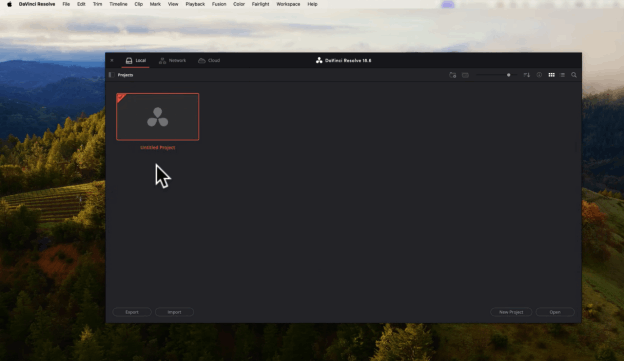Toggle the project libraries sidebar
Viewport: 624px width, 362px height.
pyautogui.click(x=112, y=75)
